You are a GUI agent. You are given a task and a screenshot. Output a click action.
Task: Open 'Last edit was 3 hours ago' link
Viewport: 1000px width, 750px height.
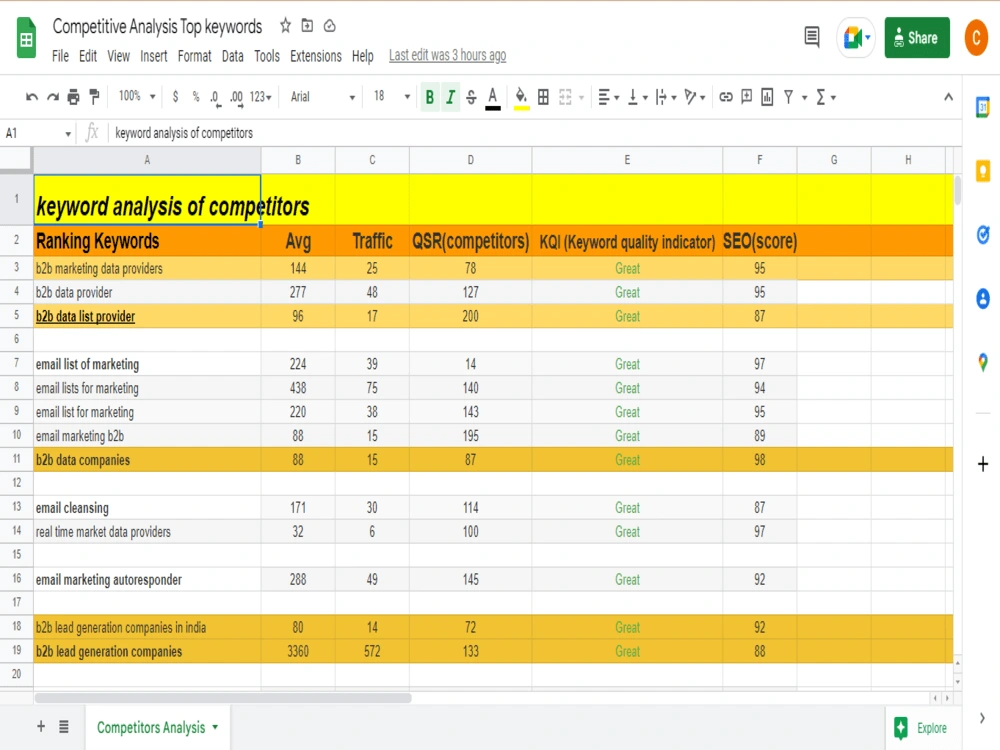coord(448,55)
